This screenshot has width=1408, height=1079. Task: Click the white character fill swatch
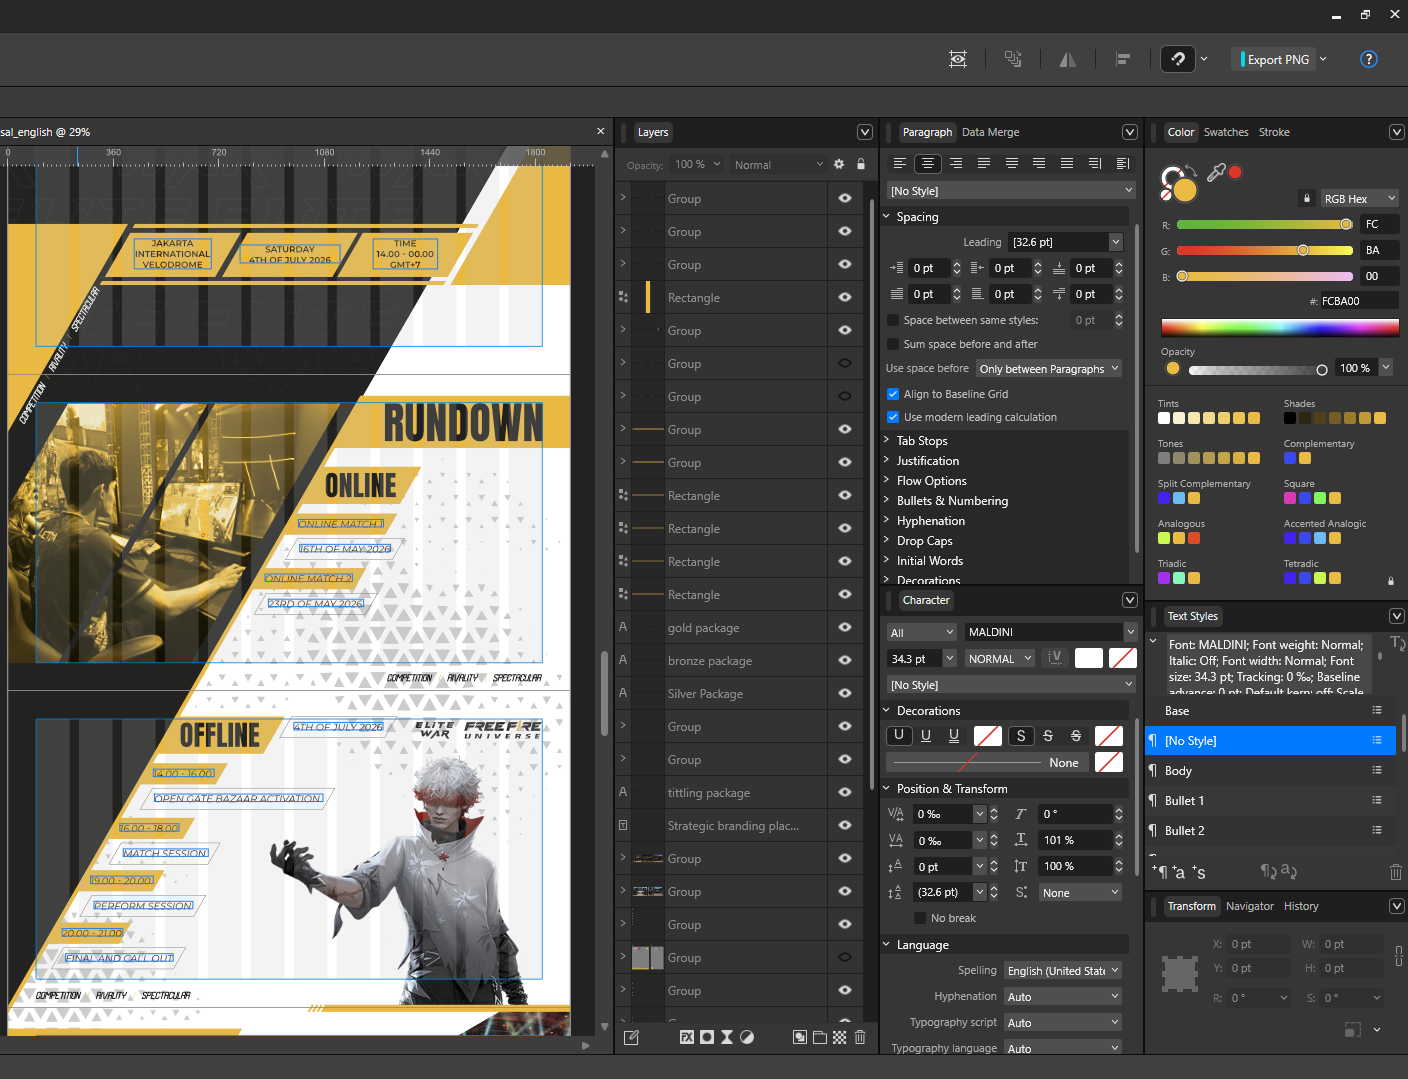1089,658
